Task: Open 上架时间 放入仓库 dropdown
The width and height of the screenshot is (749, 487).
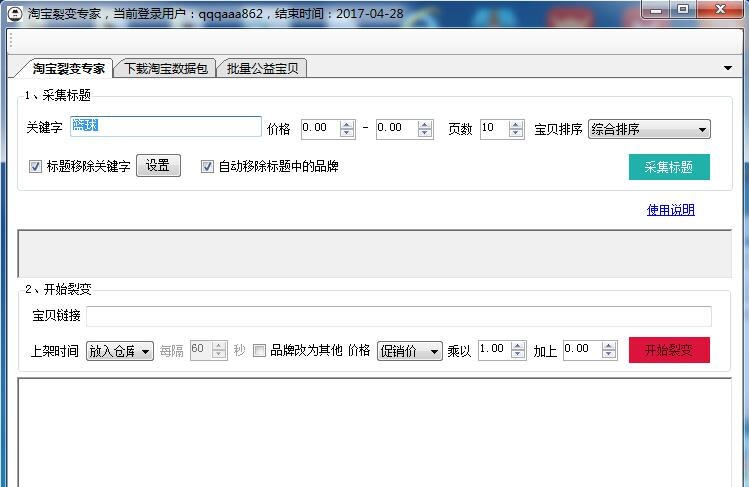Action: tap(120, 351)
